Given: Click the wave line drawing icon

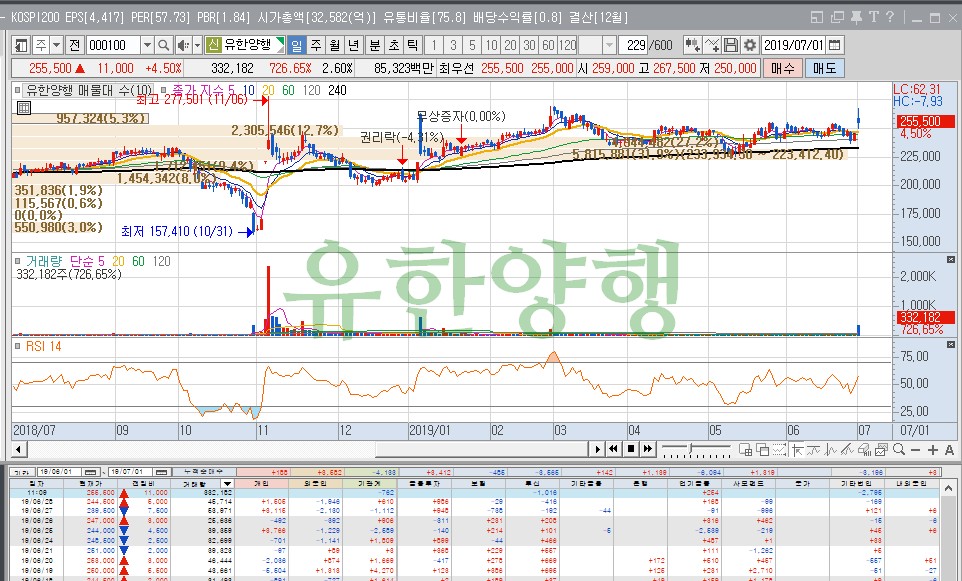Looking at the screenshot, I should (831, 450).
